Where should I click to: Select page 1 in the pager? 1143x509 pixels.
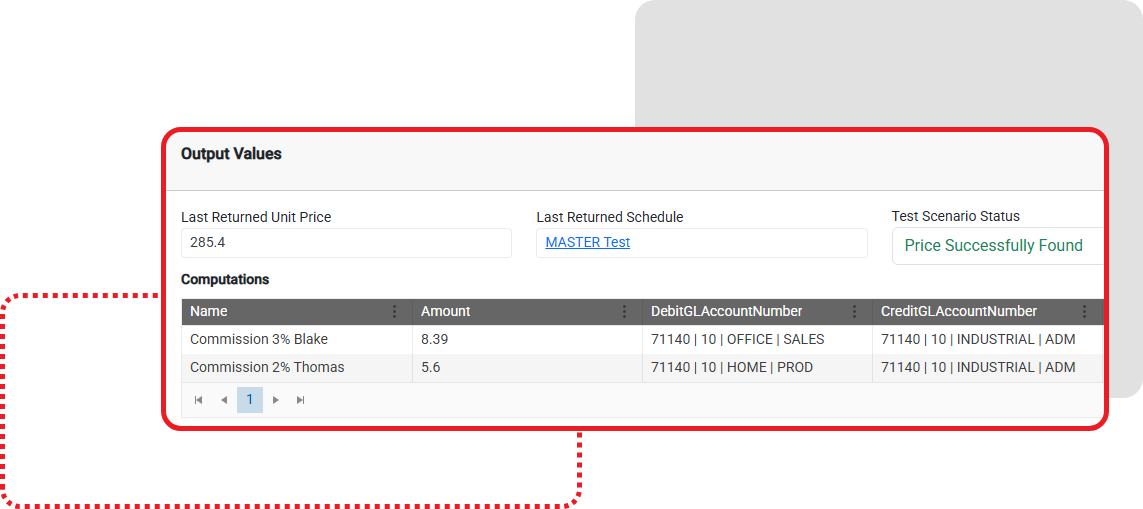click(x=250, y=400)
